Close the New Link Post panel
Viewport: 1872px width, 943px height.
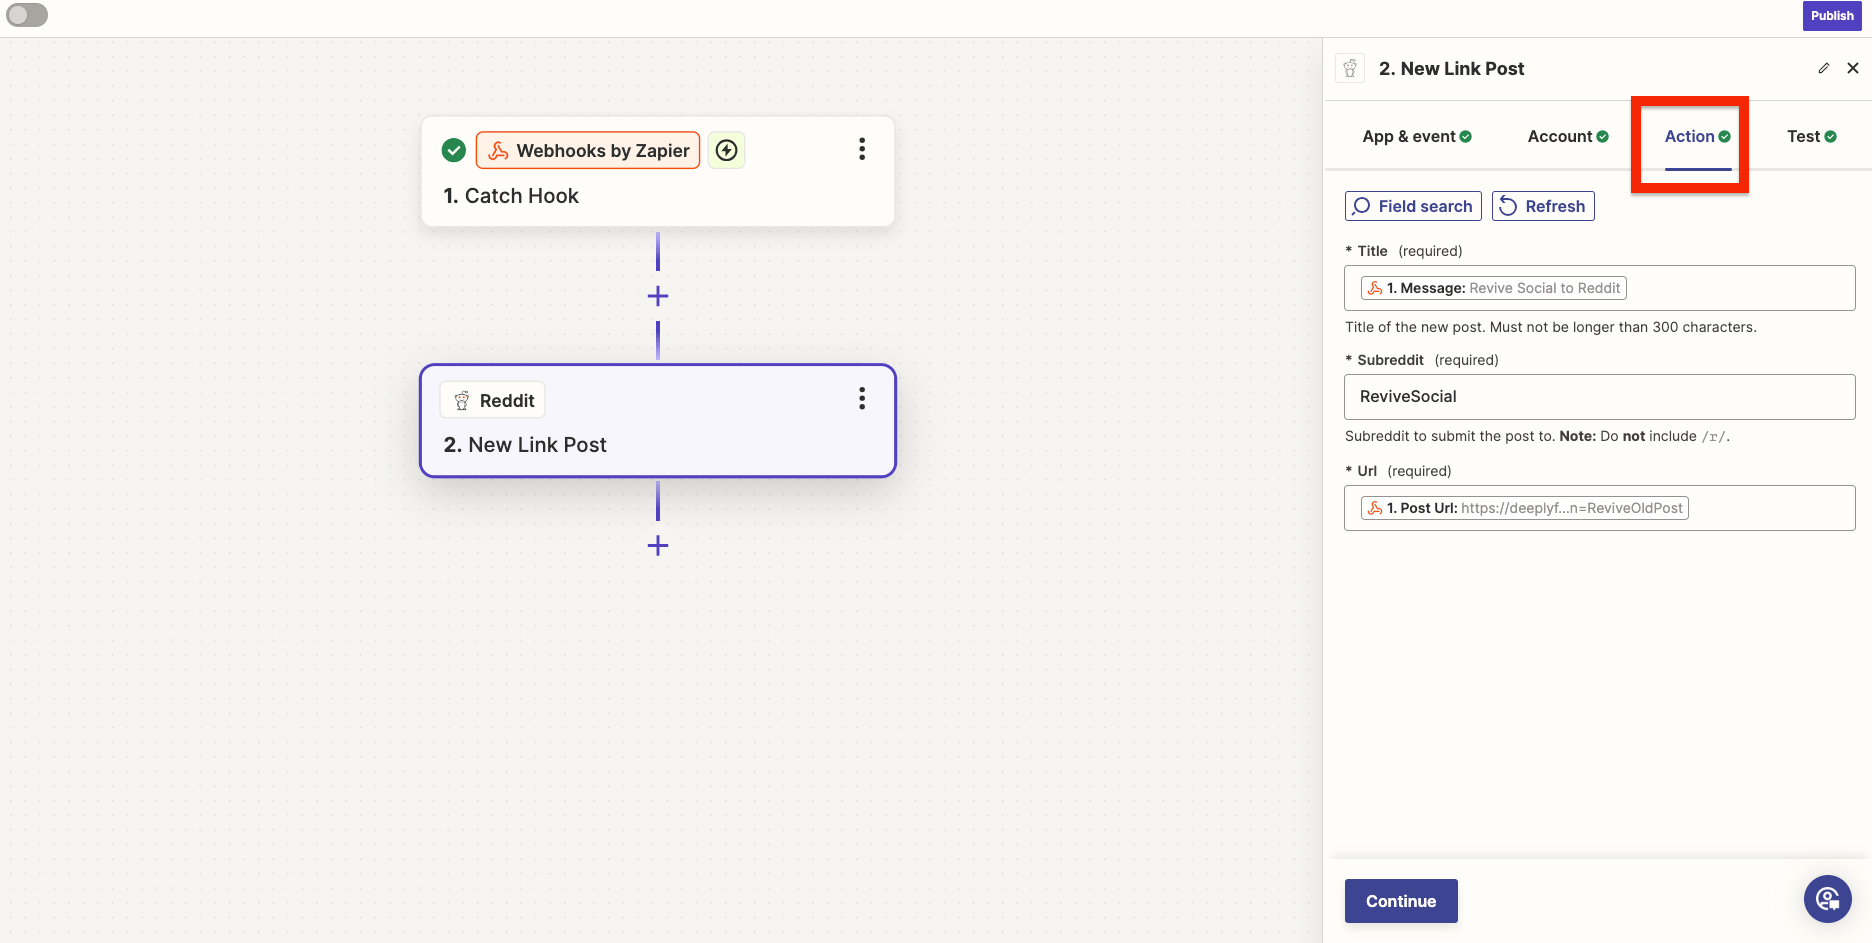coord(1853,68)
